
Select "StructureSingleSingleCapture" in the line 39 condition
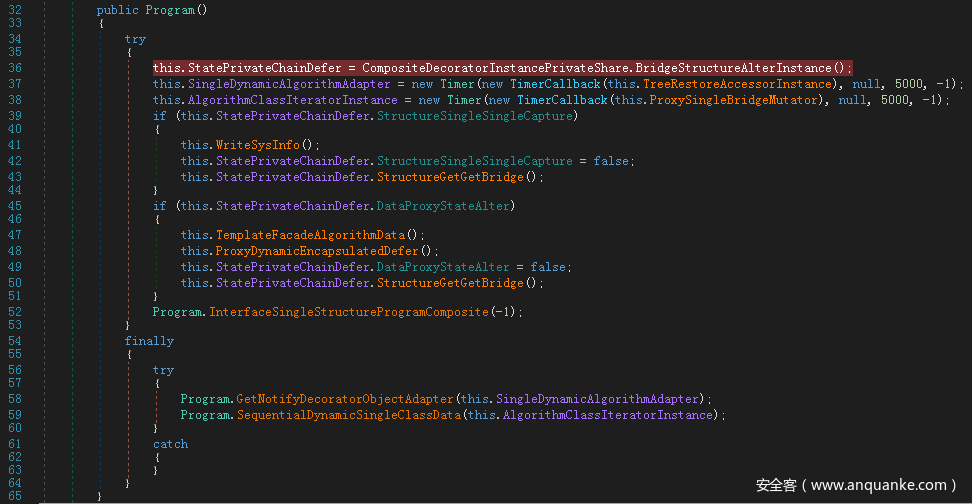[x=475, y=116]
